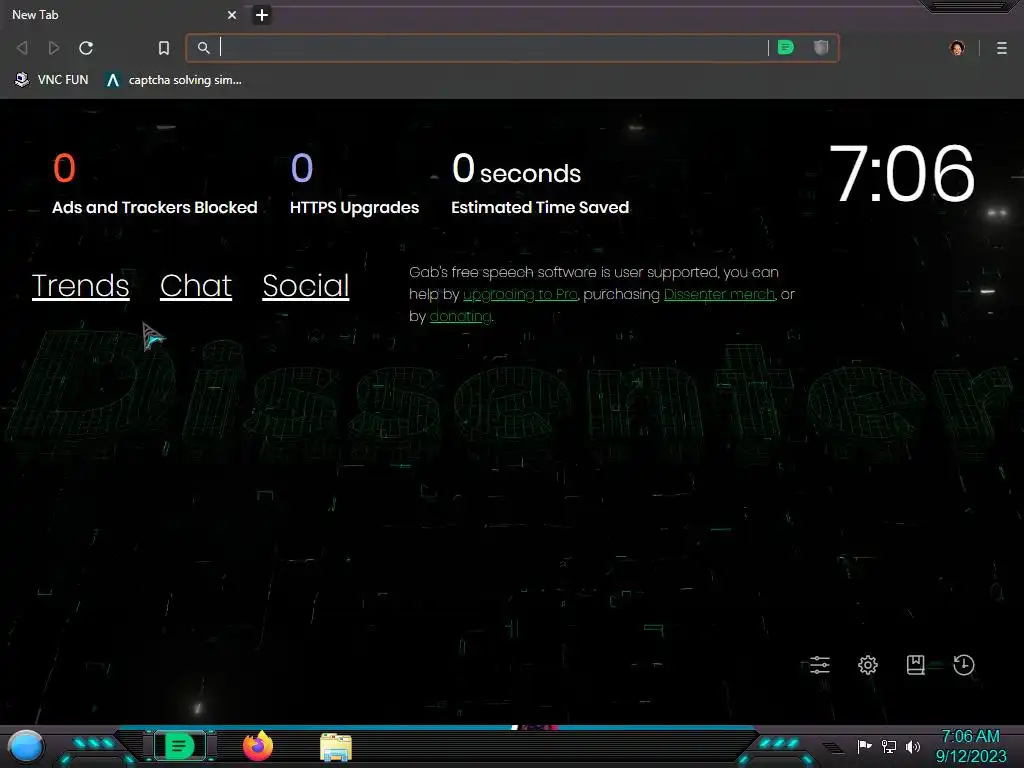
Task: Open the Chat link
Action: click(x=196, y=286)
